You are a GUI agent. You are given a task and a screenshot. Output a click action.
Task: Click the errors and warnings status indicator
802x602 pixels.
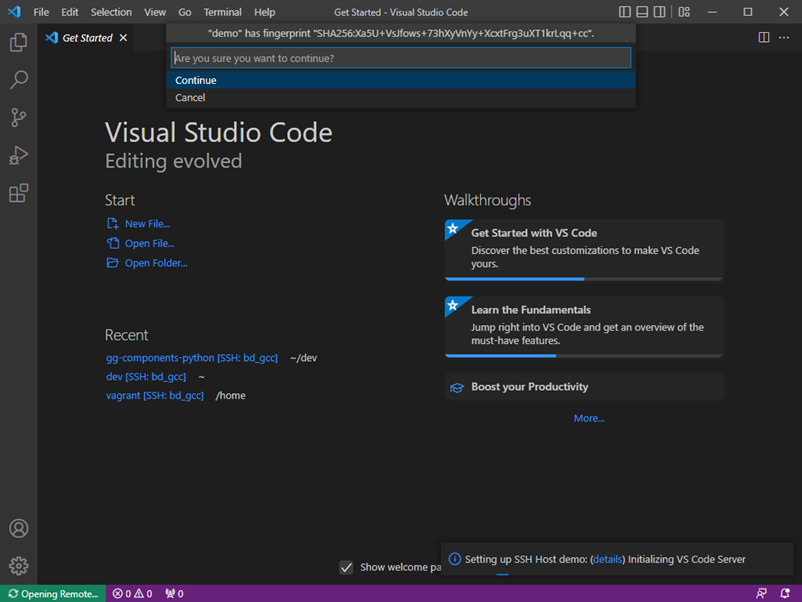pyautogui.click(x=132, y=594)
